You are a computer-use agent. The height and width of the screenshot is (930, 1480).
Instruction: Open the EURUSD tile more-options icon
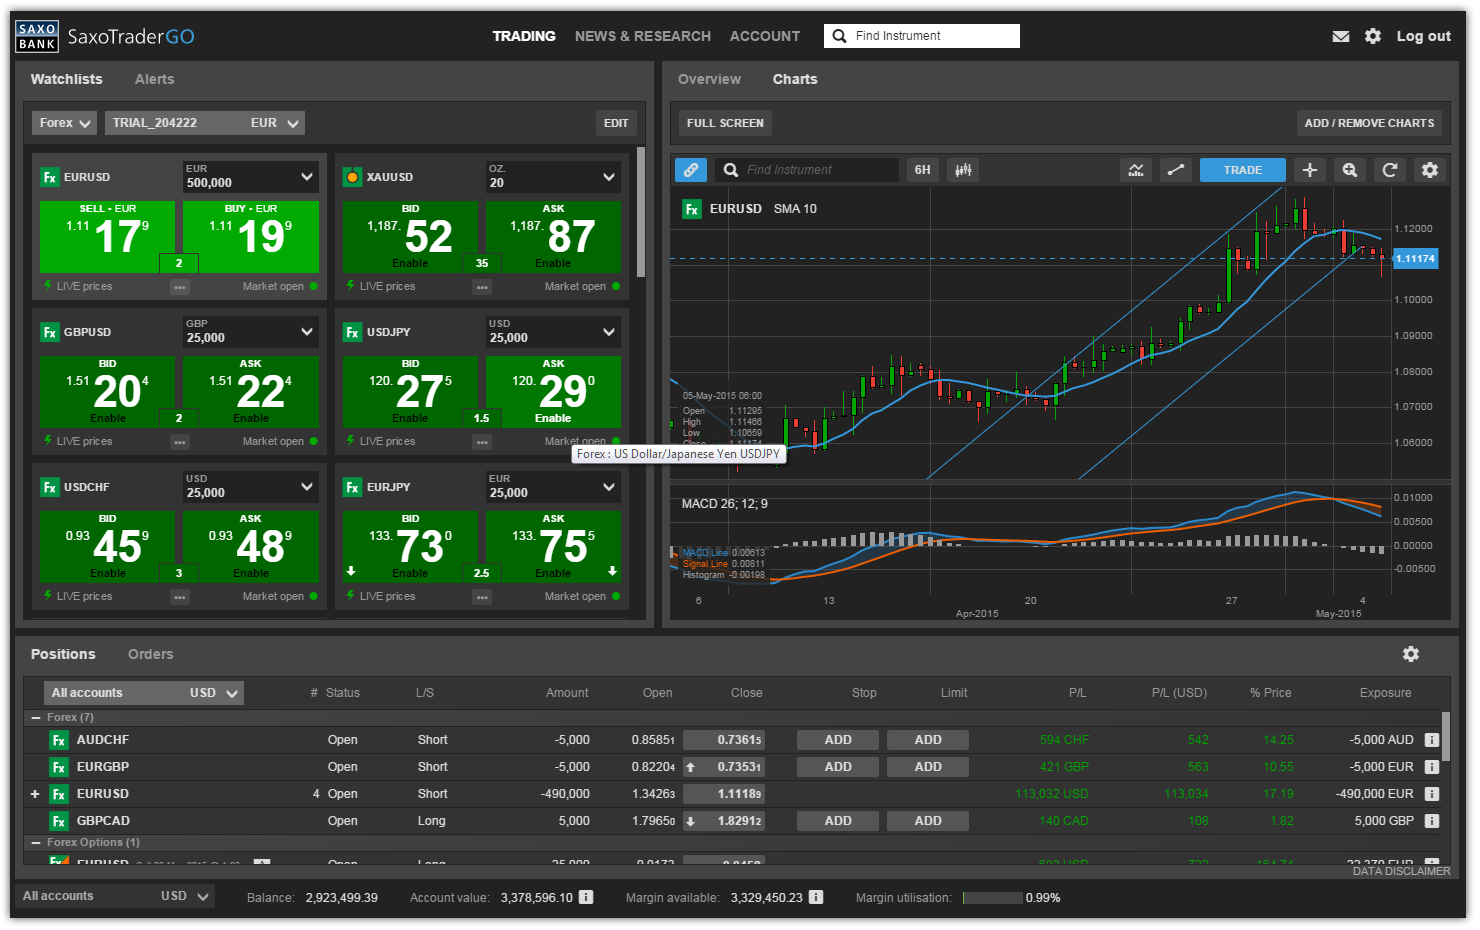coord(179,287)
